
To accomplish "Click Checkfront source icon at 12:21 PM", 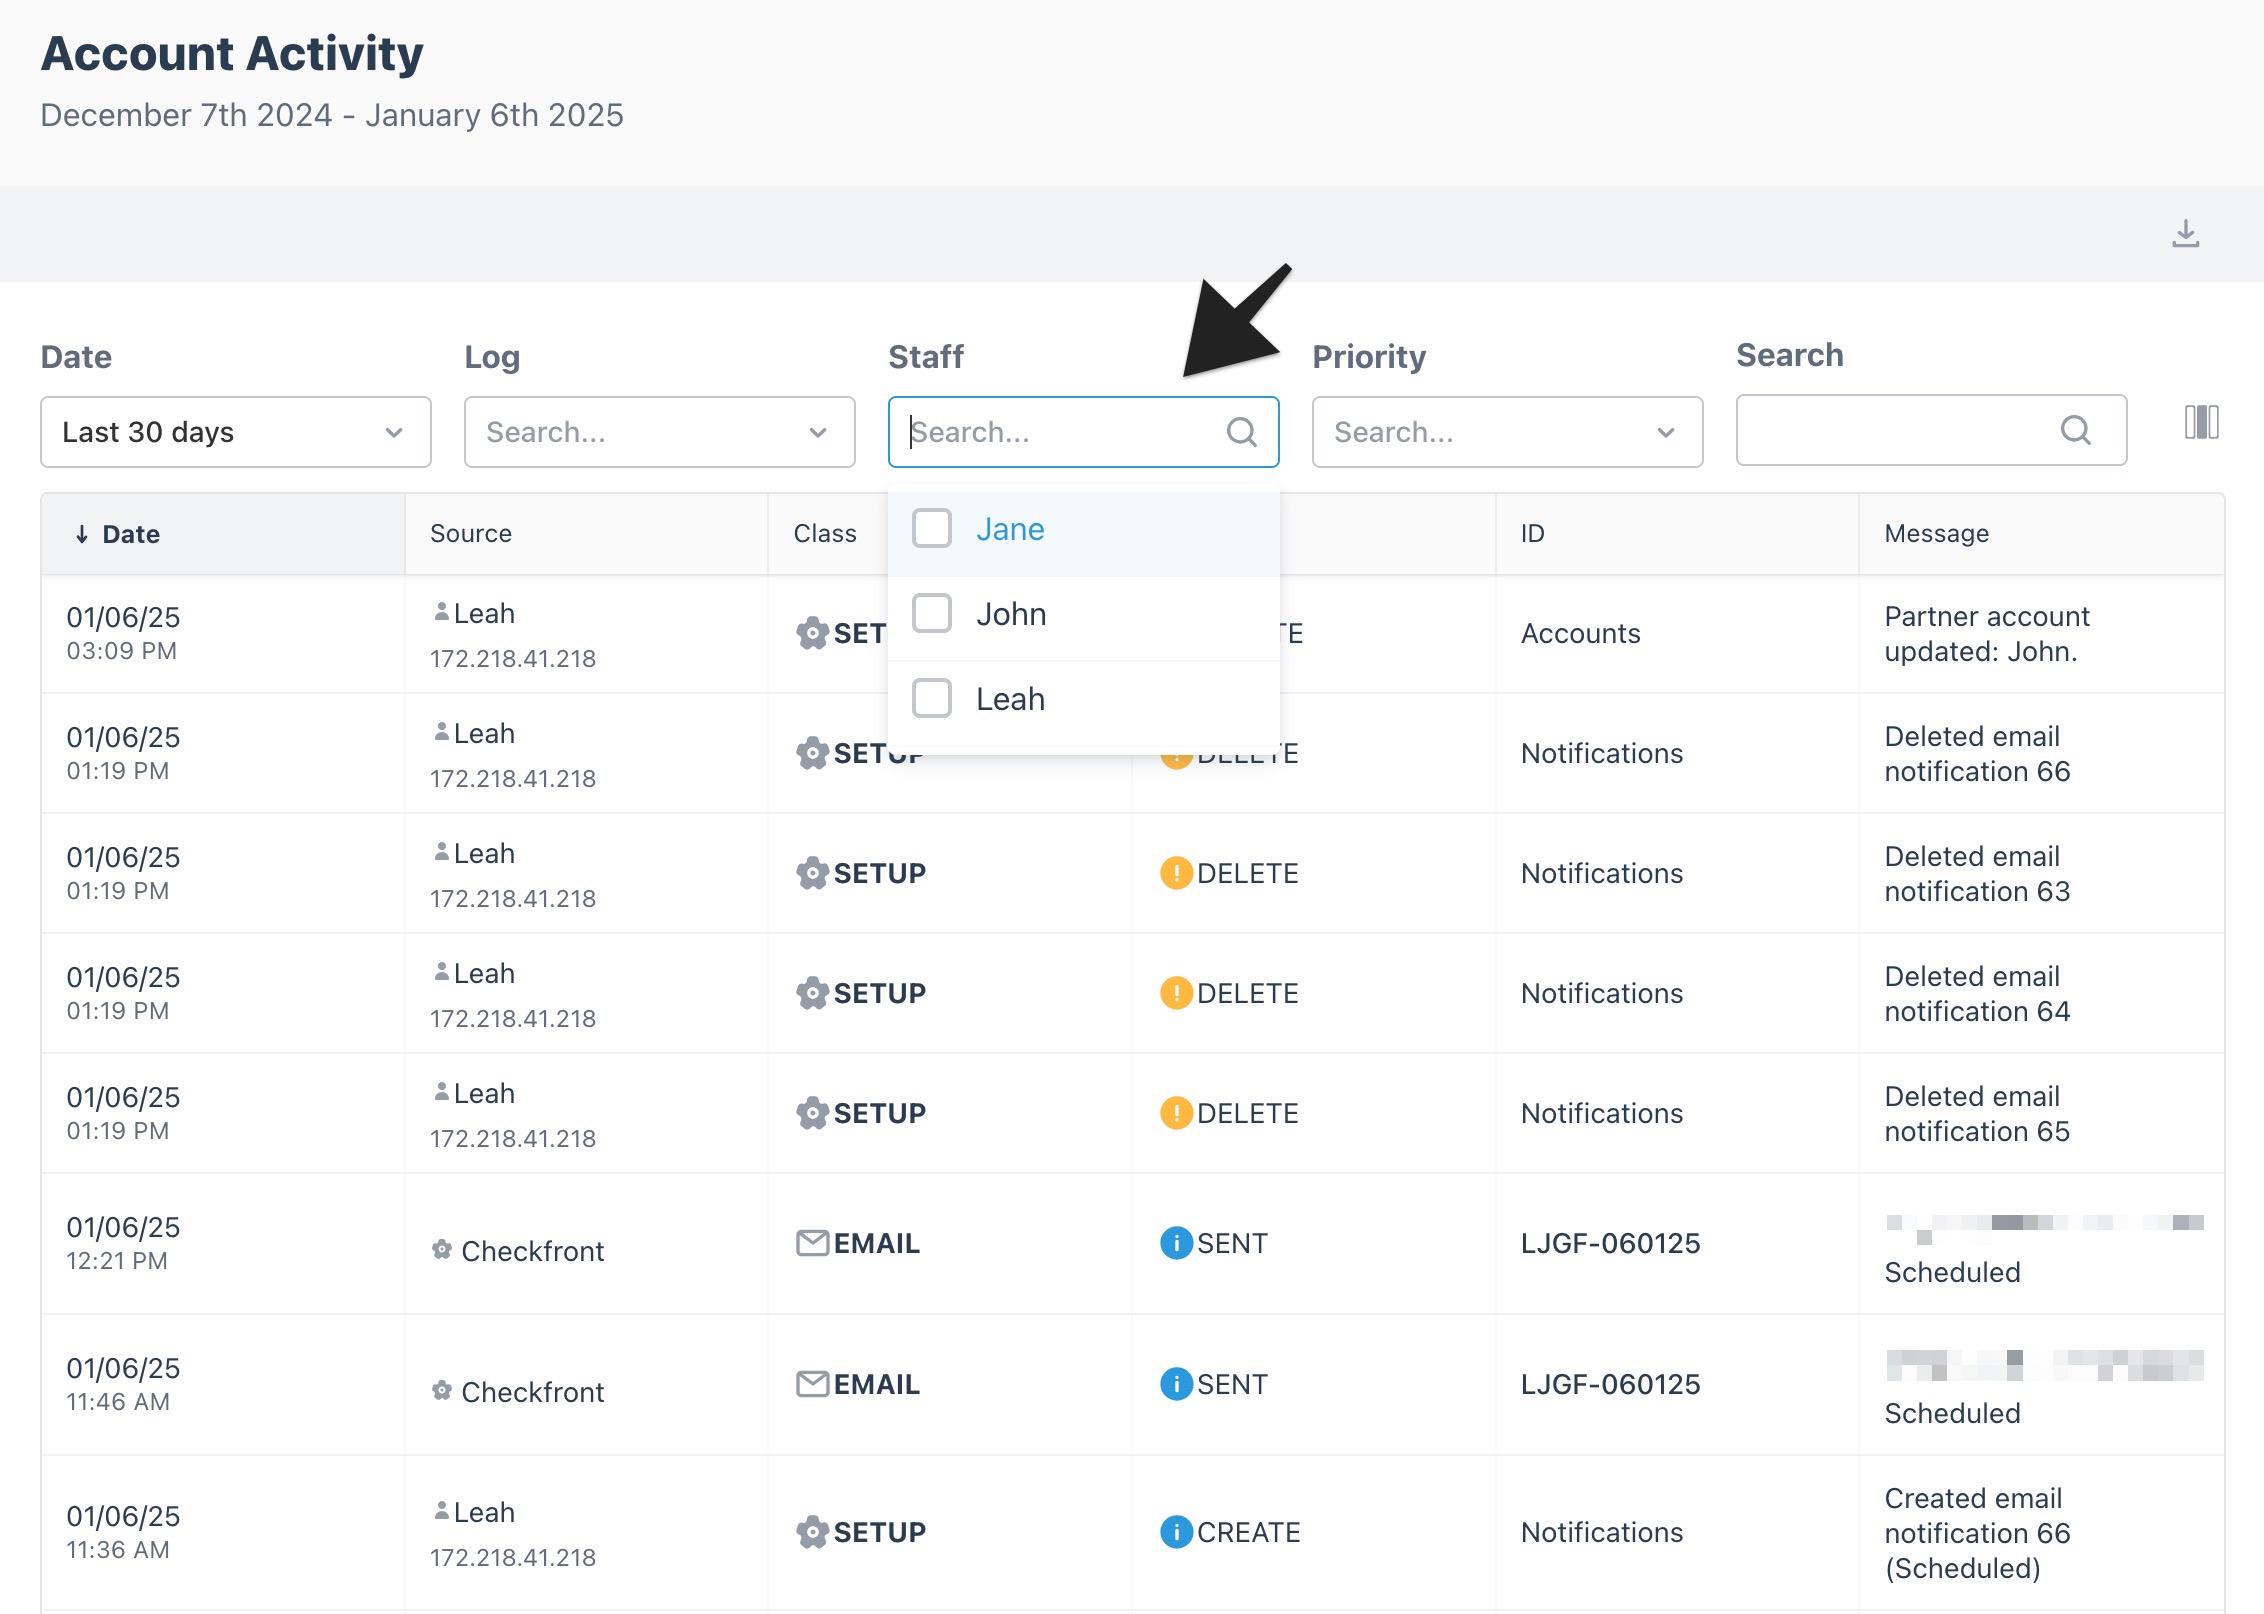I will (x=441, y=1249).
